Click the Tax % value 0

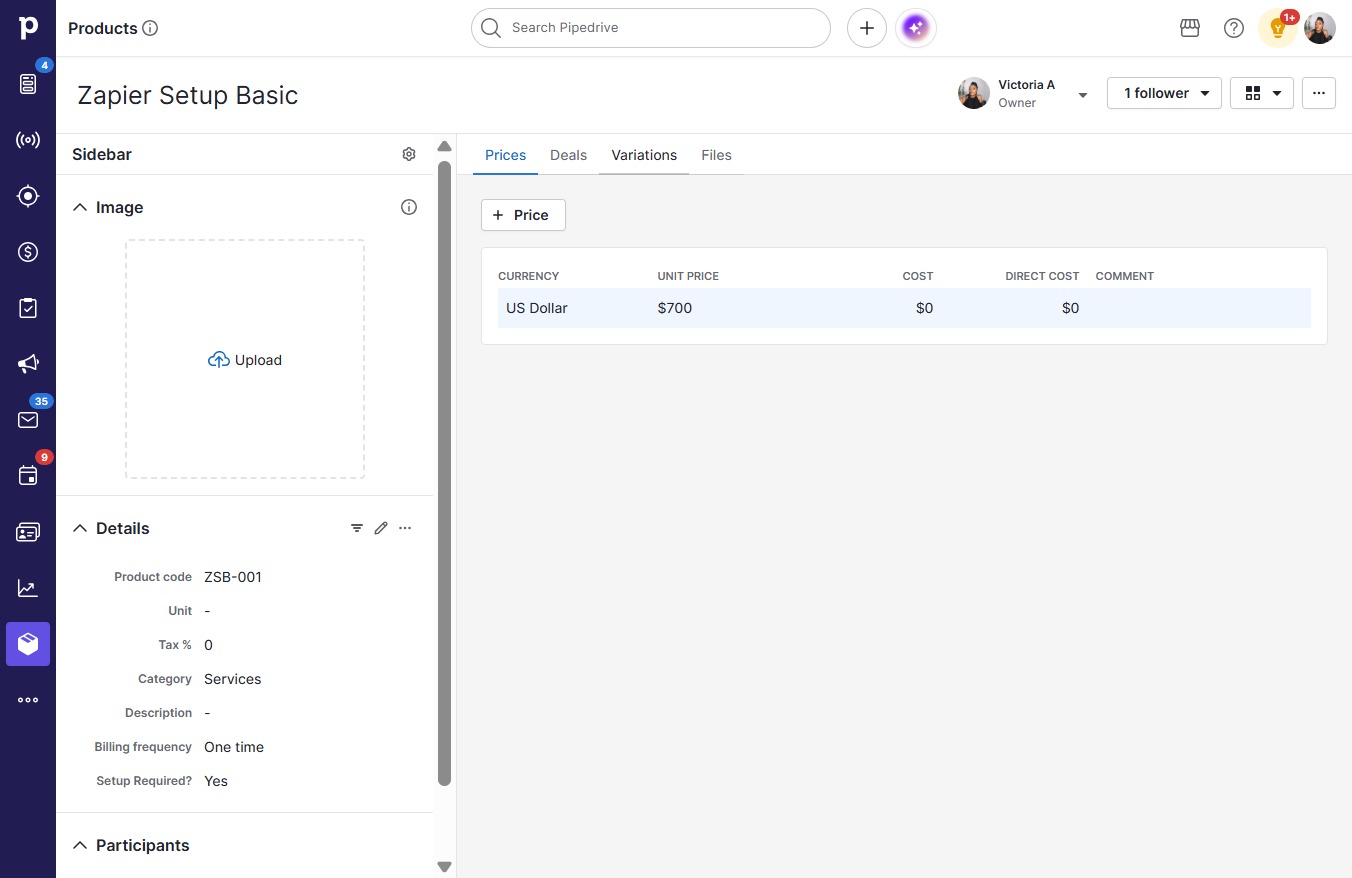pos(208,645)
